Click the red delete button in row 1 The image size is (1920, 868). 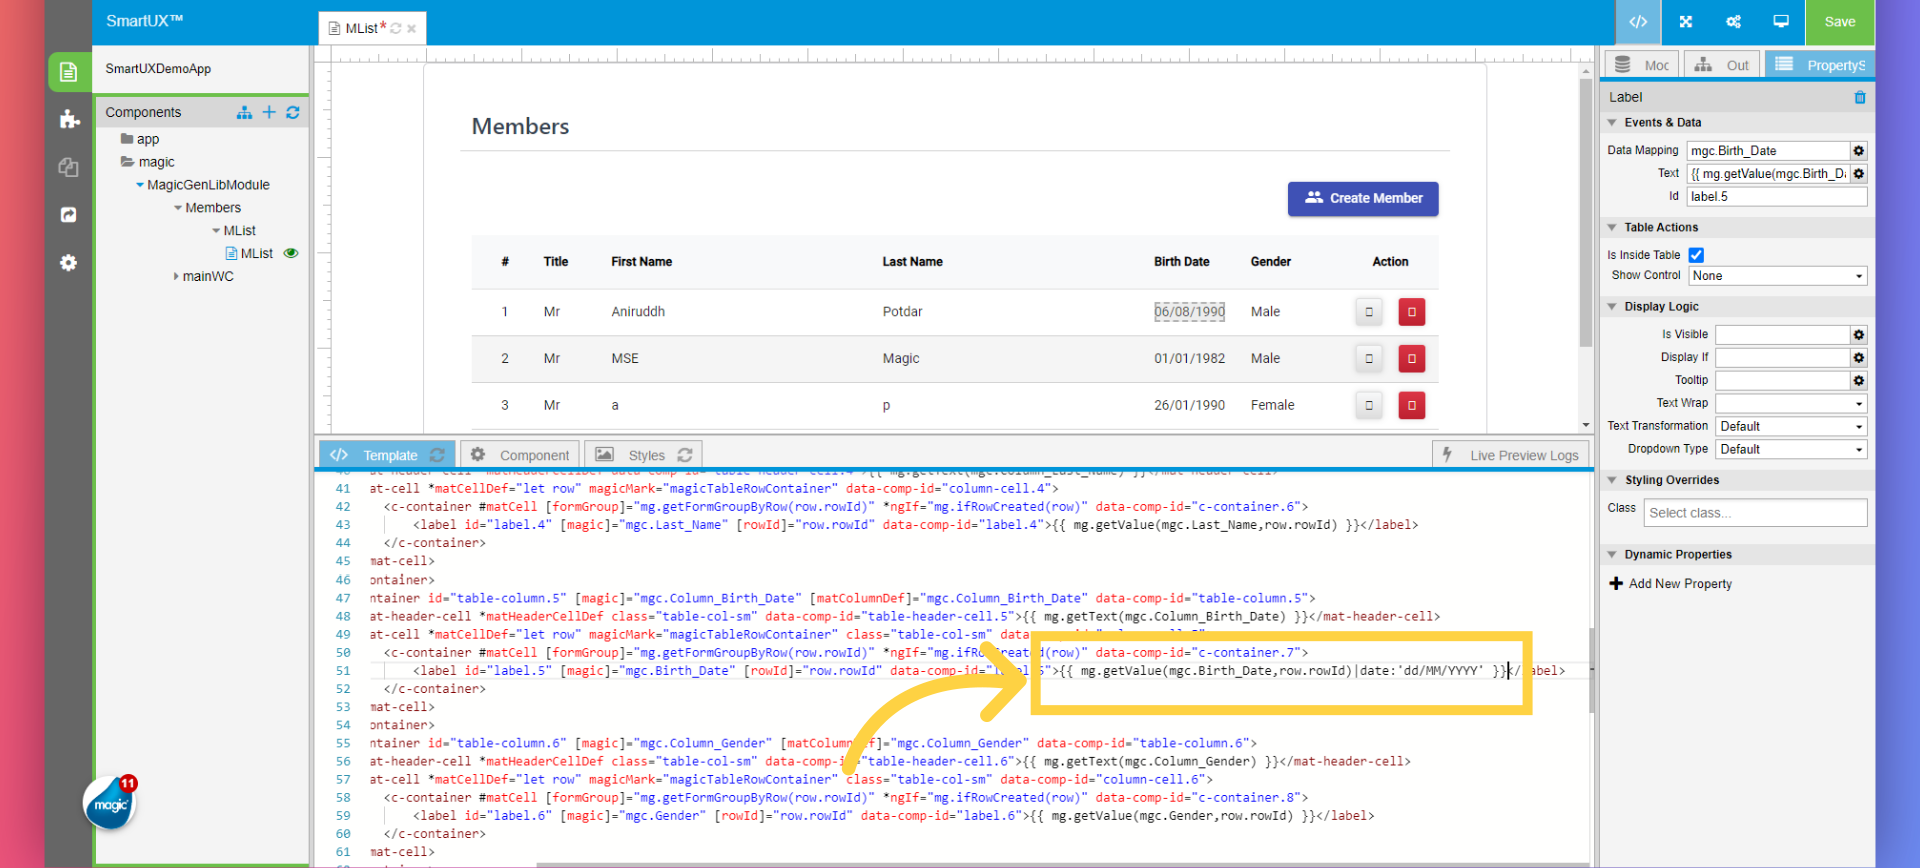(x=1411, y=312)
